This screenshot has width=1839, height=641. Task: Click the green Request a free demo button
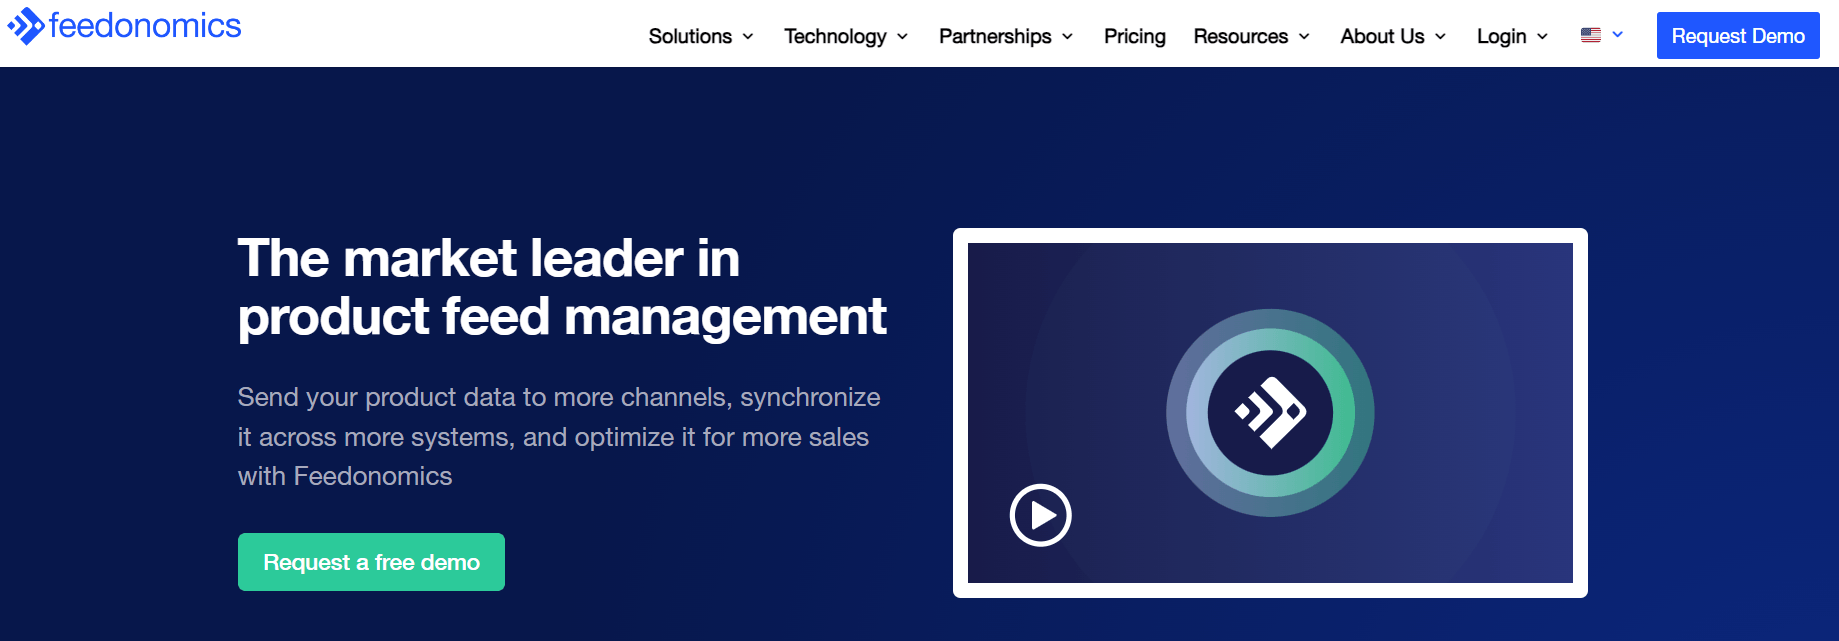[371, 562]
